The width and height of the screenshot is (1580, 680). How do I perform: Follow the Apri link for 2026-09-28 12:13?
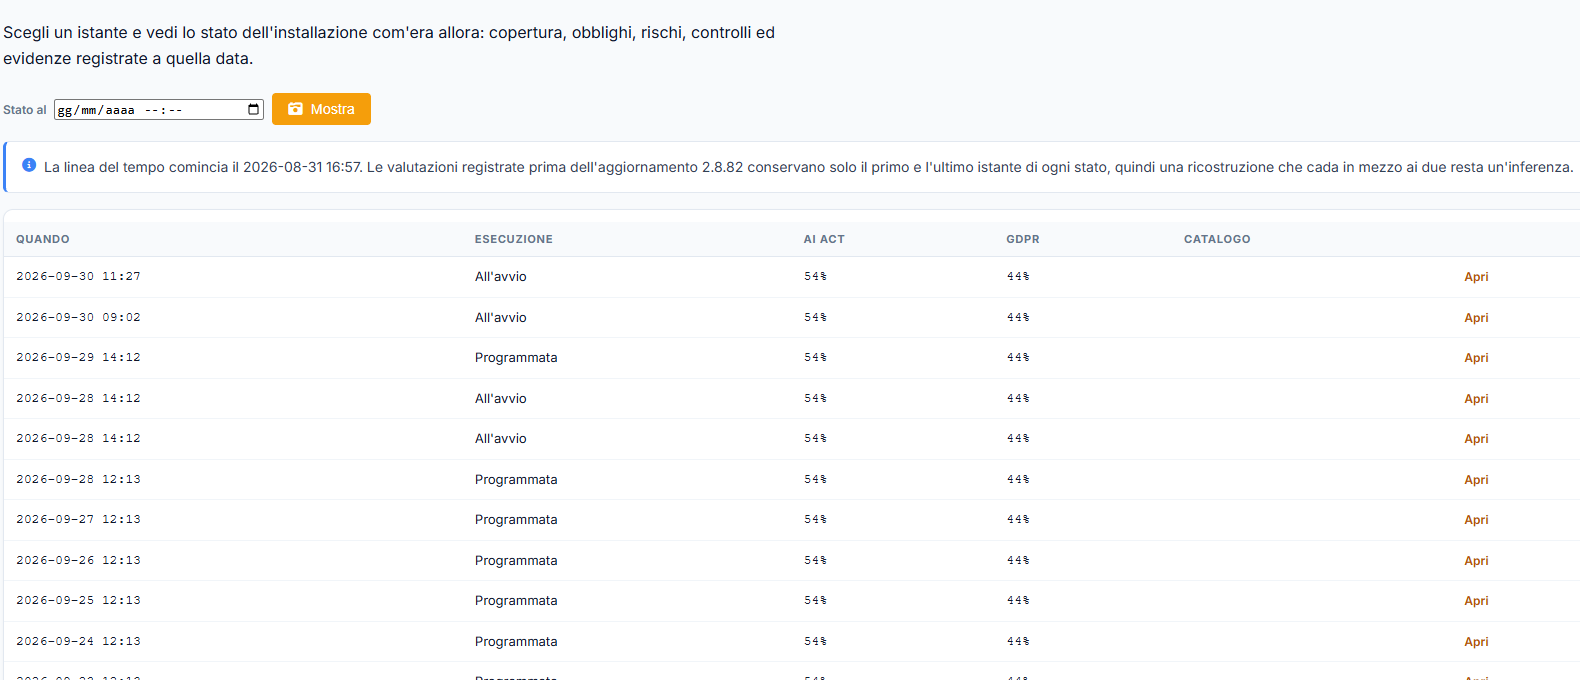1476,480
